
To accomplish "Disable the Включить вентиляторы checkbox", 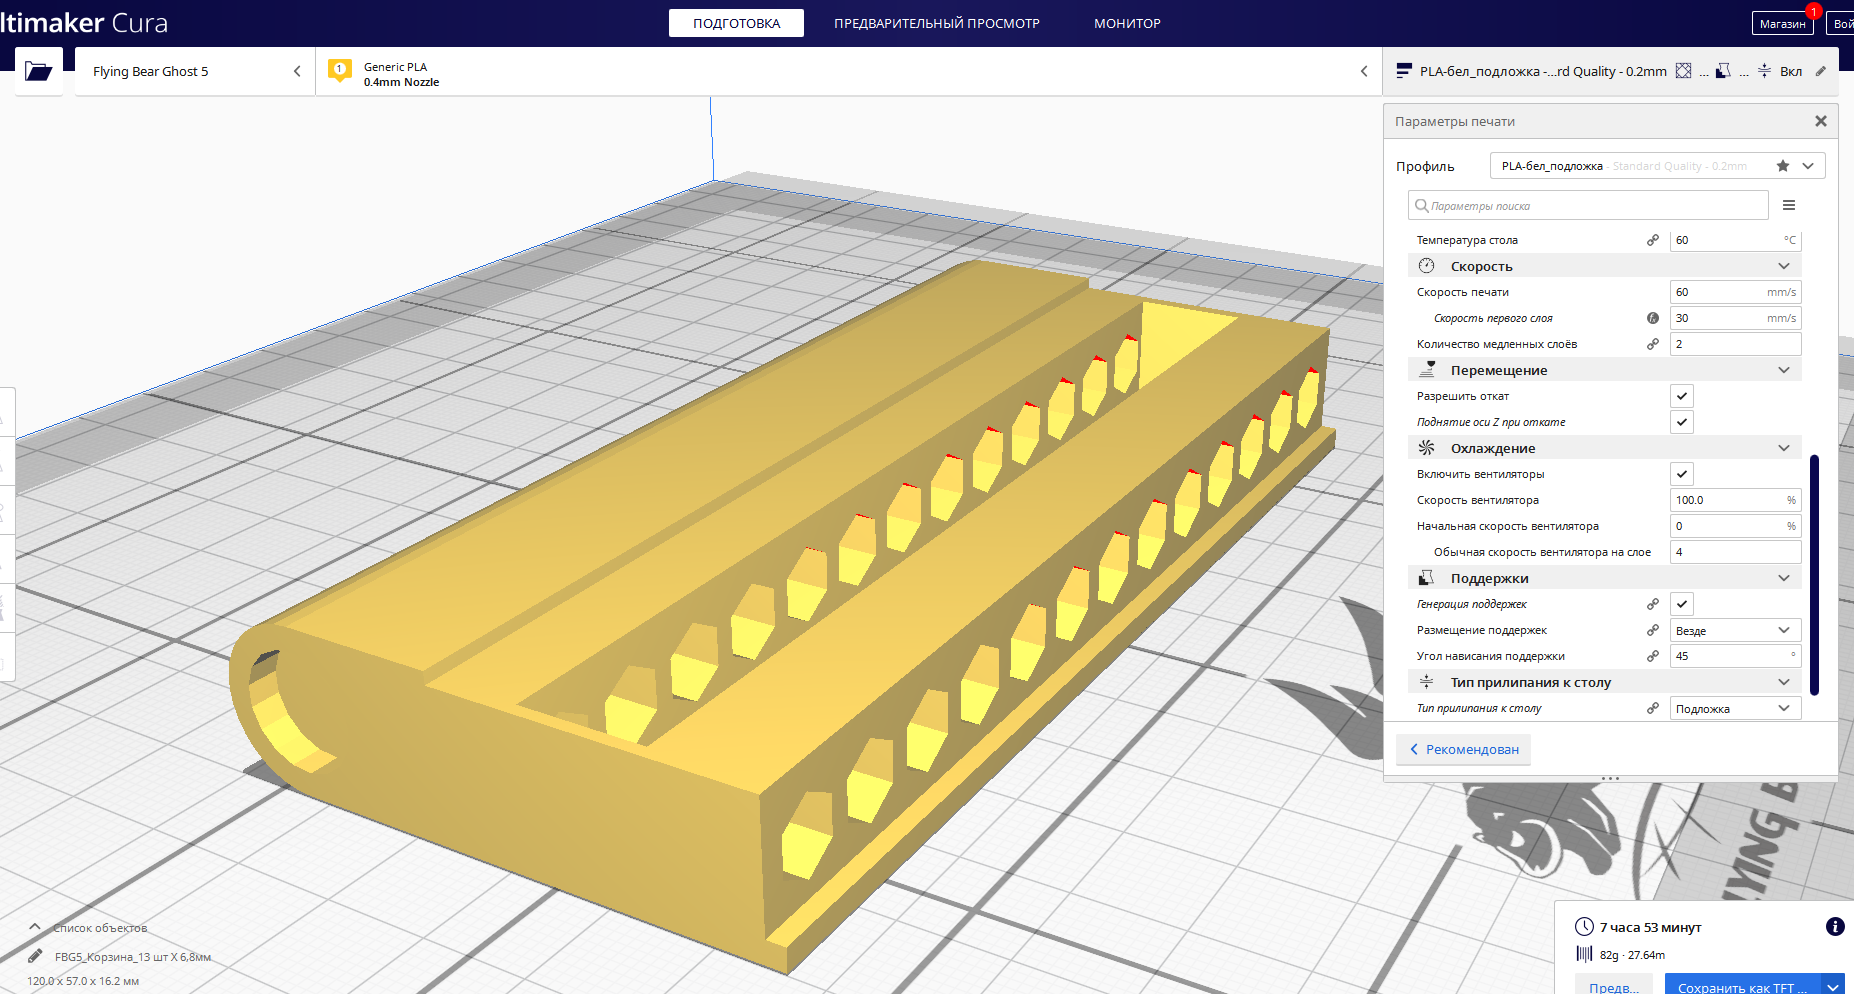I will click(1681, 474).
